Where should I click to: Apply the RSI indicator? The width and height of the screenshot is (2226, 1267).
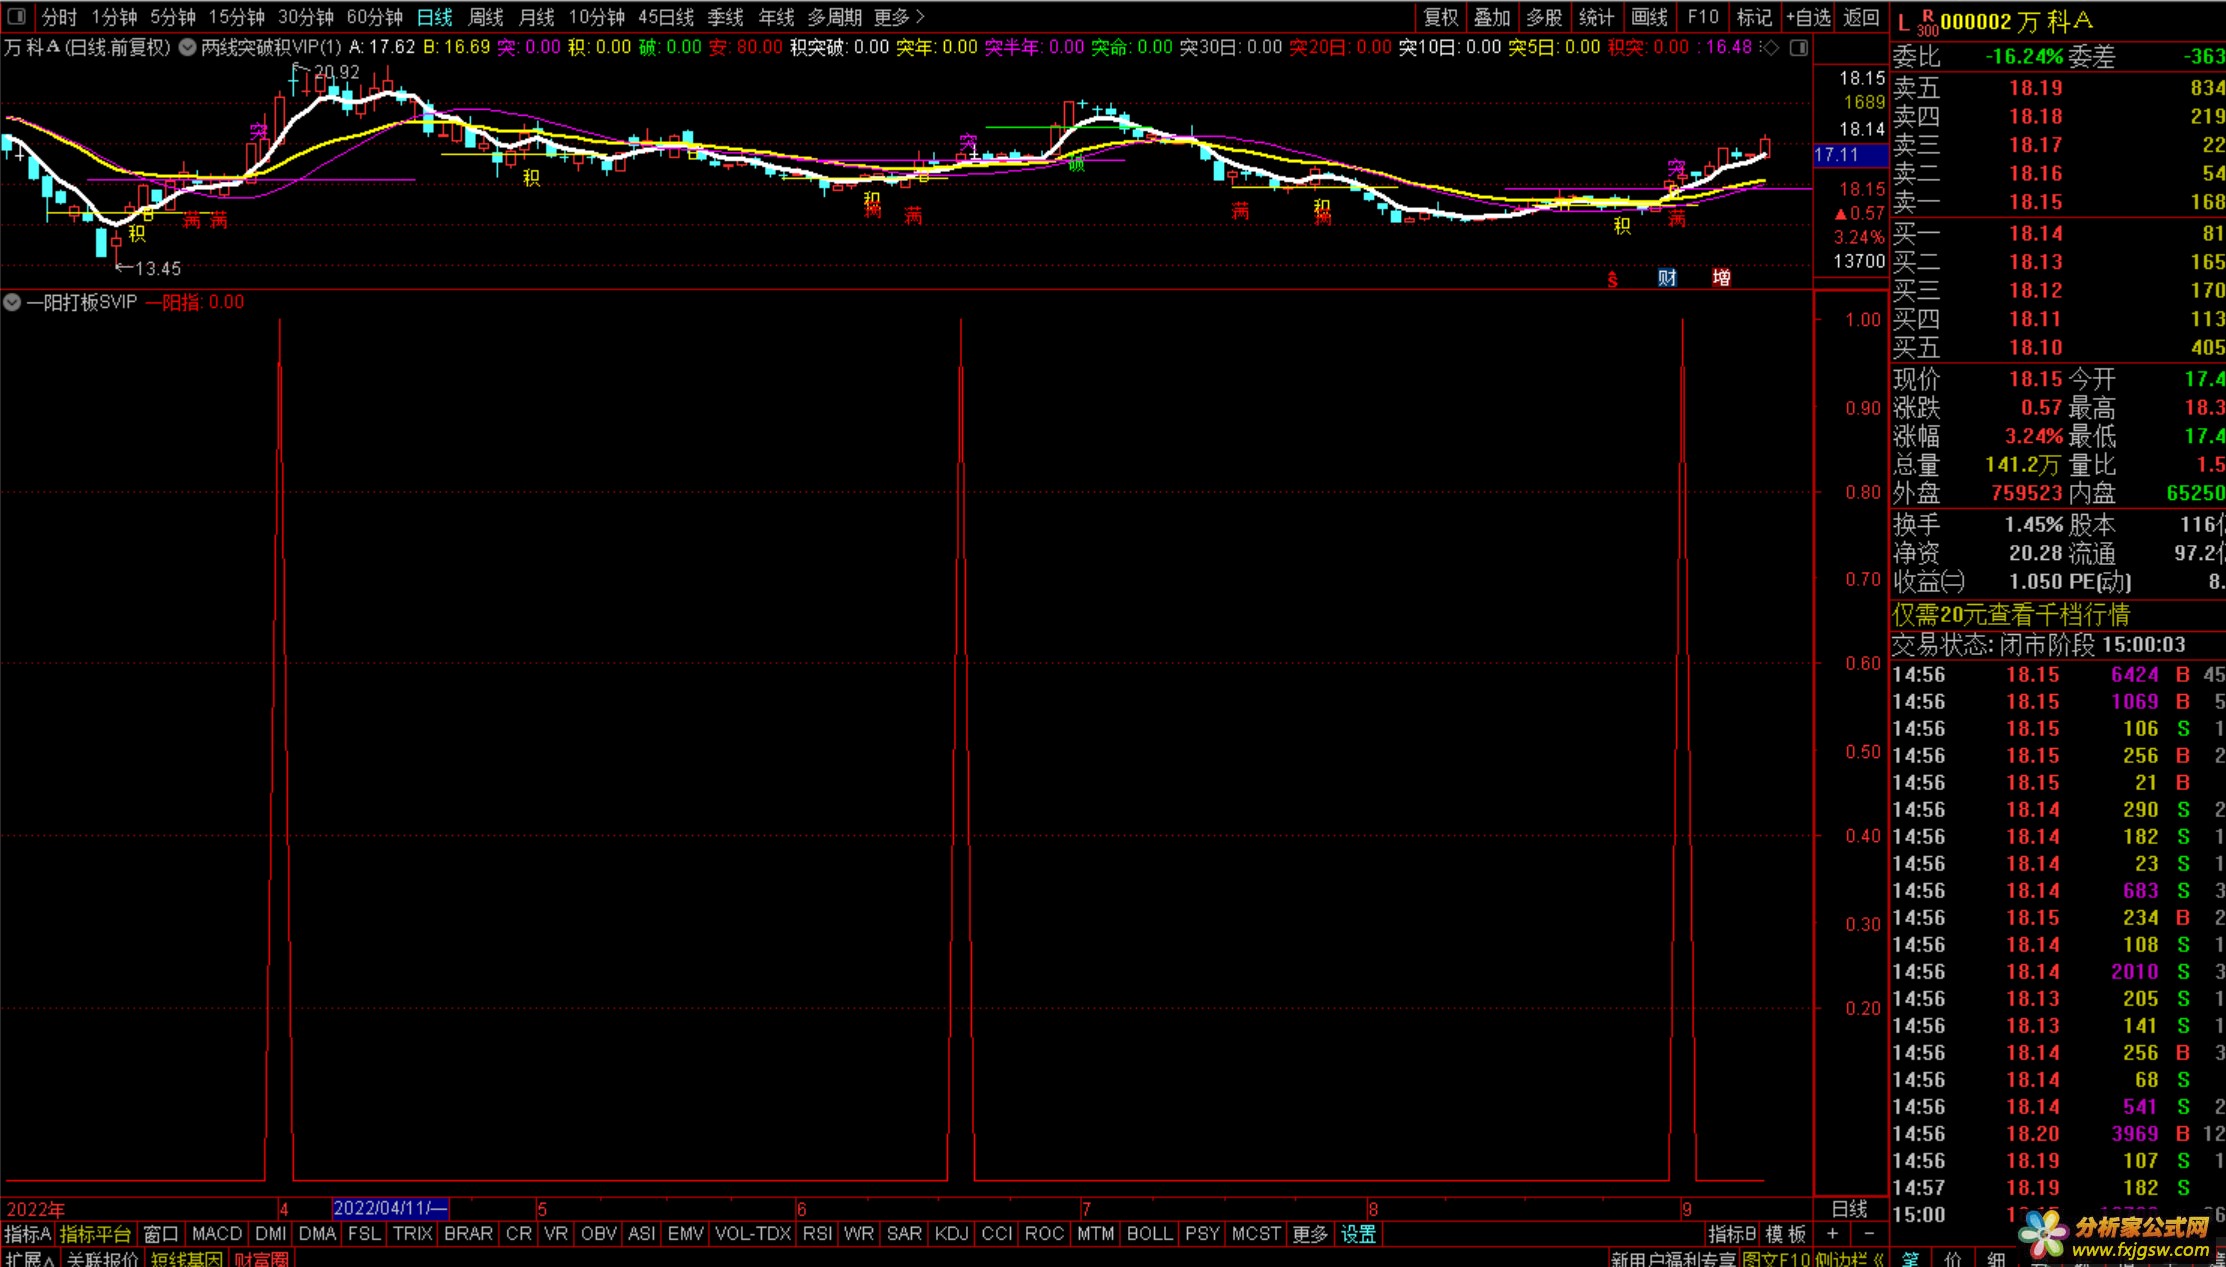pos(817,1234)
